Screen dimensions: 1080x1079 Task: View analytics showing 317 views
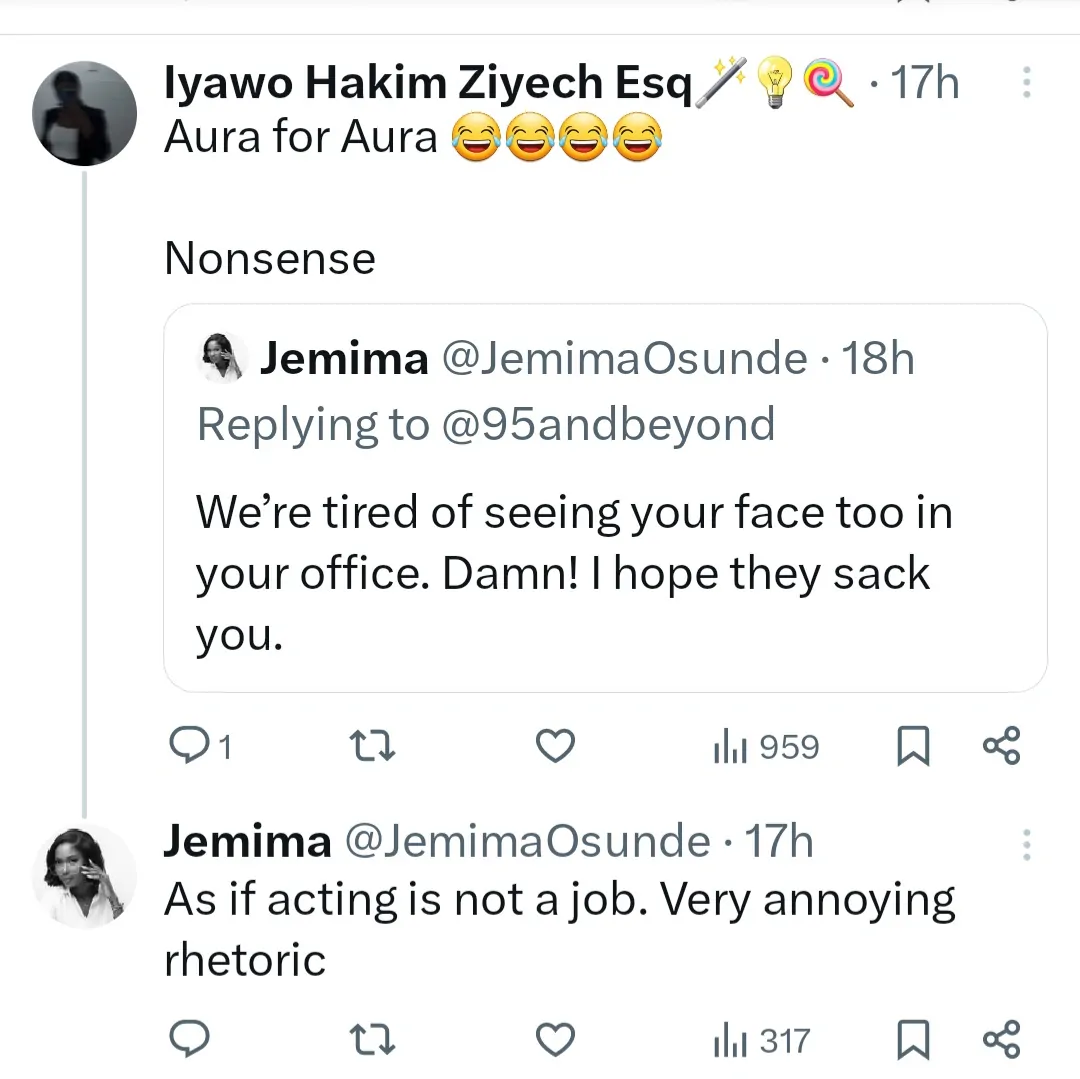click(760, 1041)
